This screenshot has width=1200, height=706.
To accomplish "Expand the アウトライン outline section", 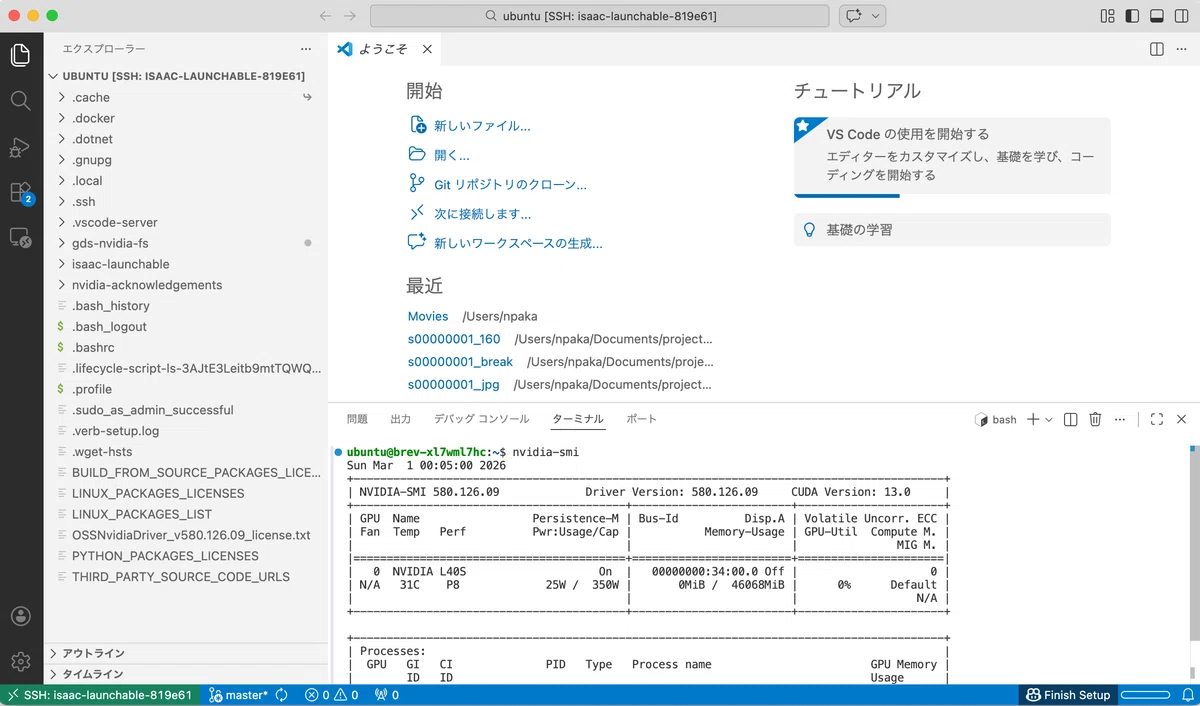I will (x=186, y=653).
